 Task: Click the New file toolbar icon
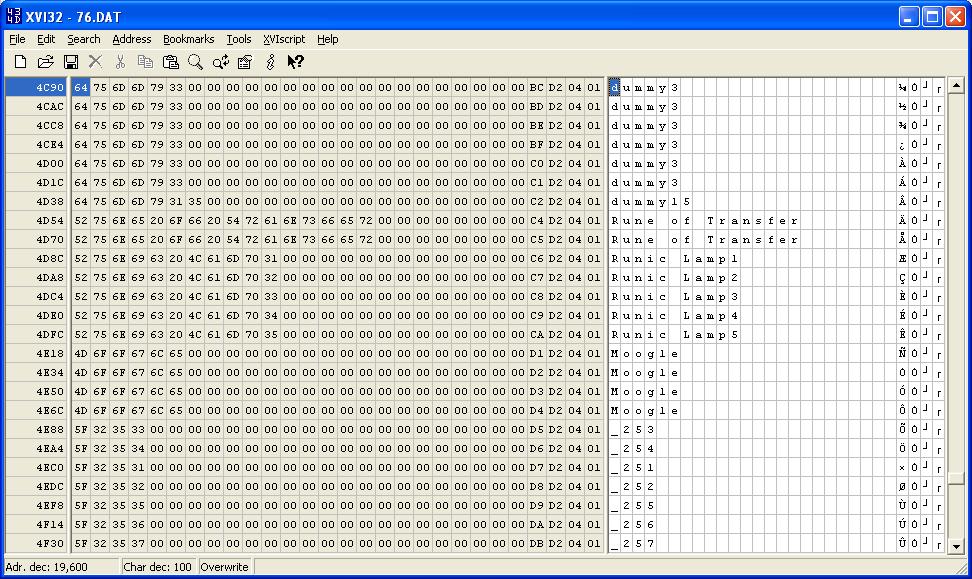click(20, 61)
